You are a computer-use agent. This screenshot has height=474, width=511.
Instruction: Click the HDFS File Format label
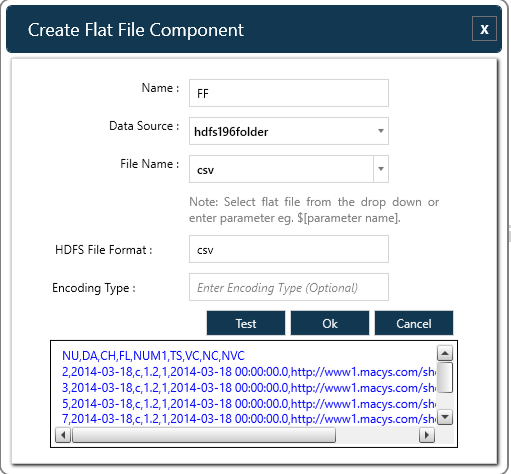coord(104,250)
